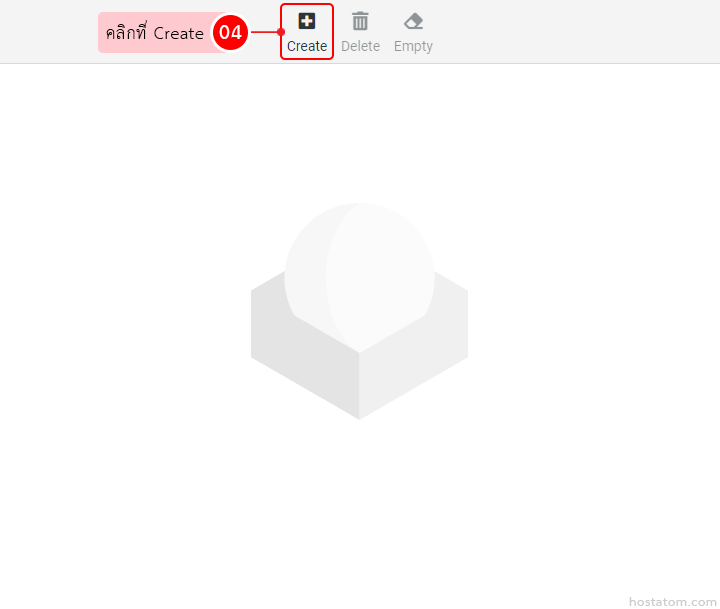
Task: Click the Create plus icon
Action: (x=307, y=21)
